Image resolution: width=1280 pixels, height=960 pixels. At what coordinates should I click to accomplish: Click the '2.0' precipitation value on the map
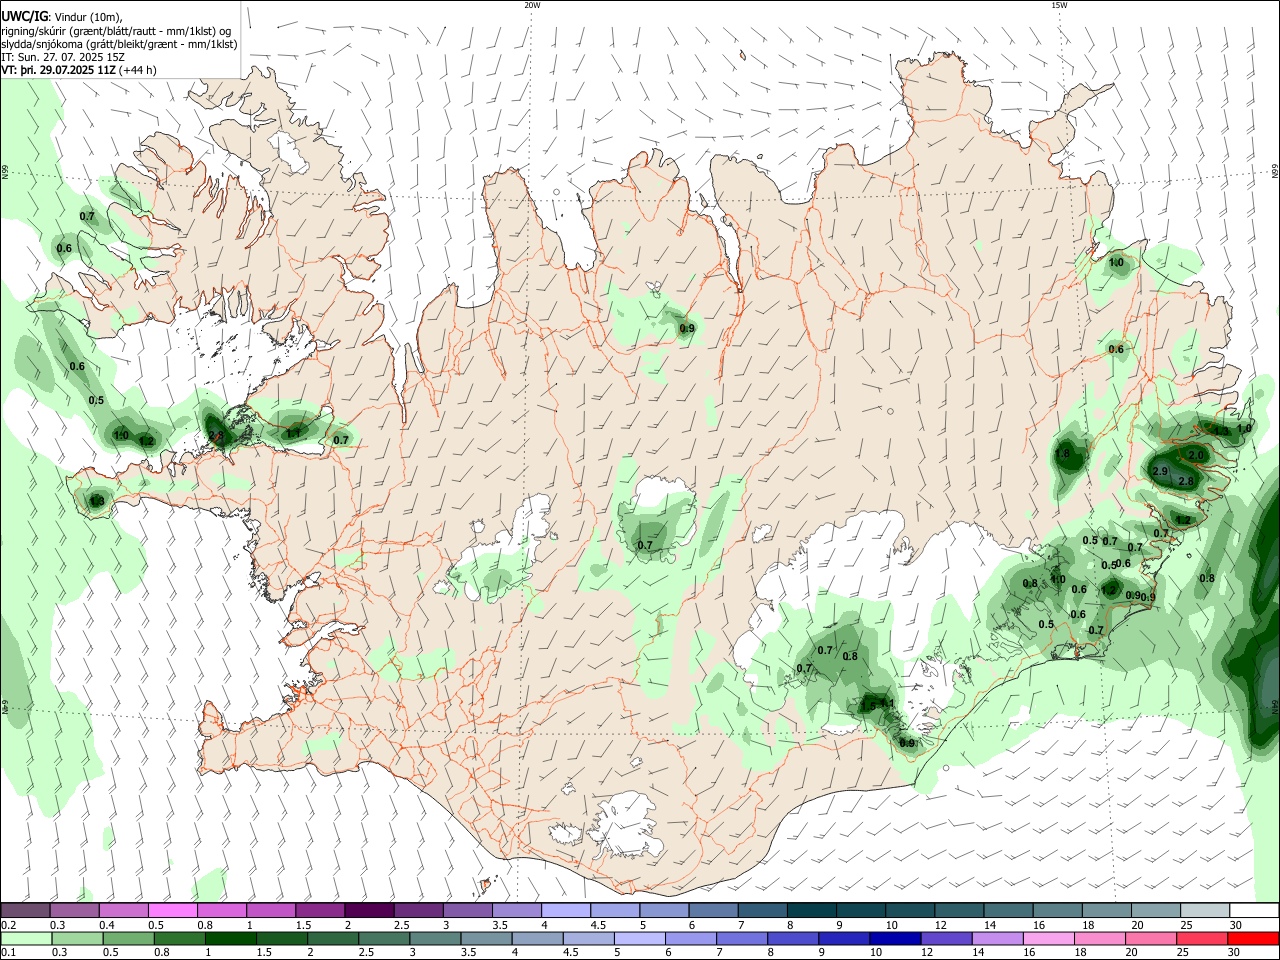coord(1196,455)
